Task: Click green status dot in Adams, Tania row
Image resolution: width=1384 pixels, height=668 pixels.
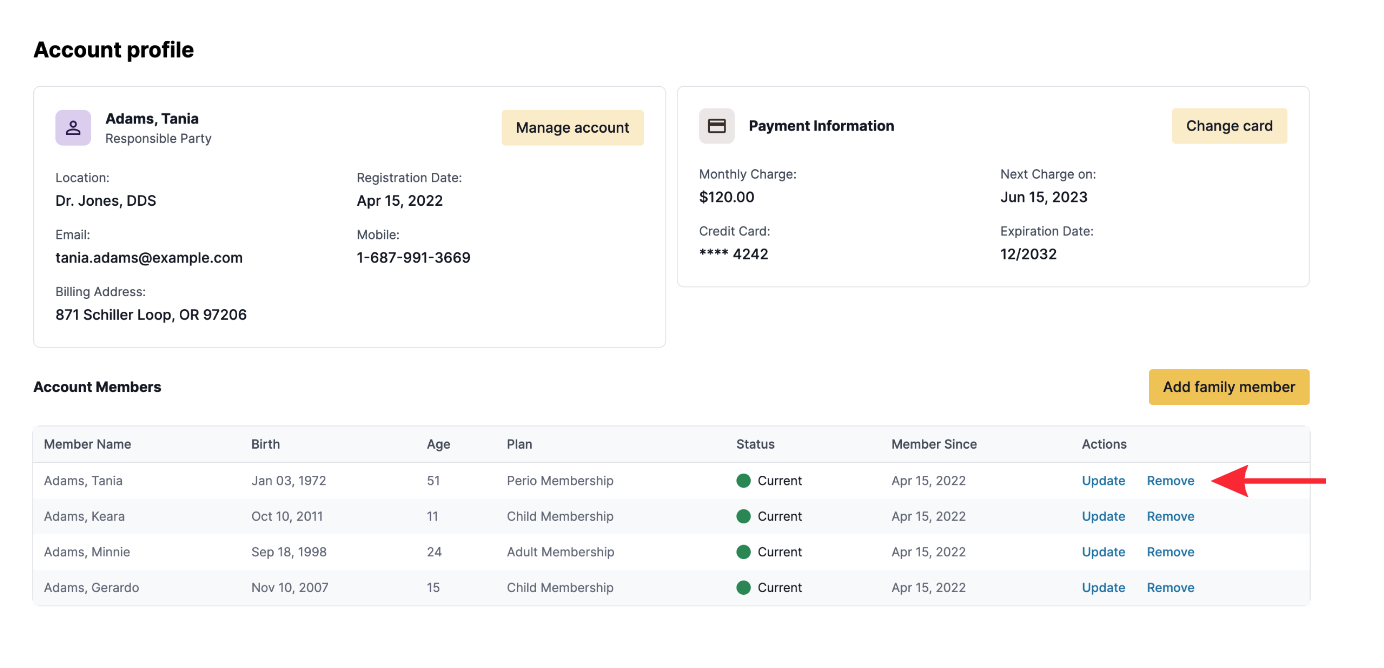Action: pos(743,481)
